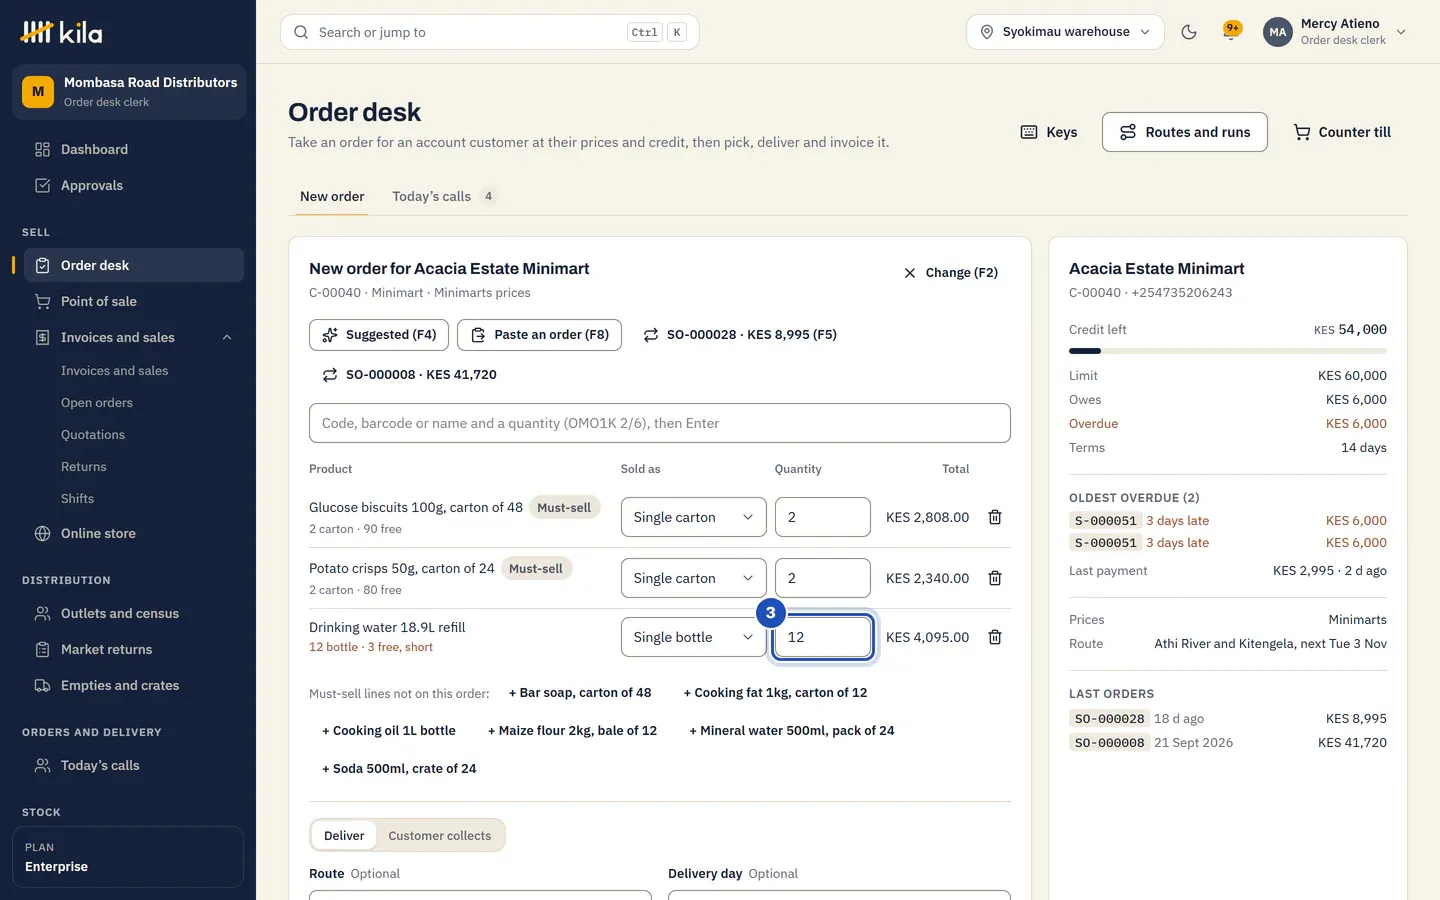Switch to Today's calls tab

coord(444,196)
